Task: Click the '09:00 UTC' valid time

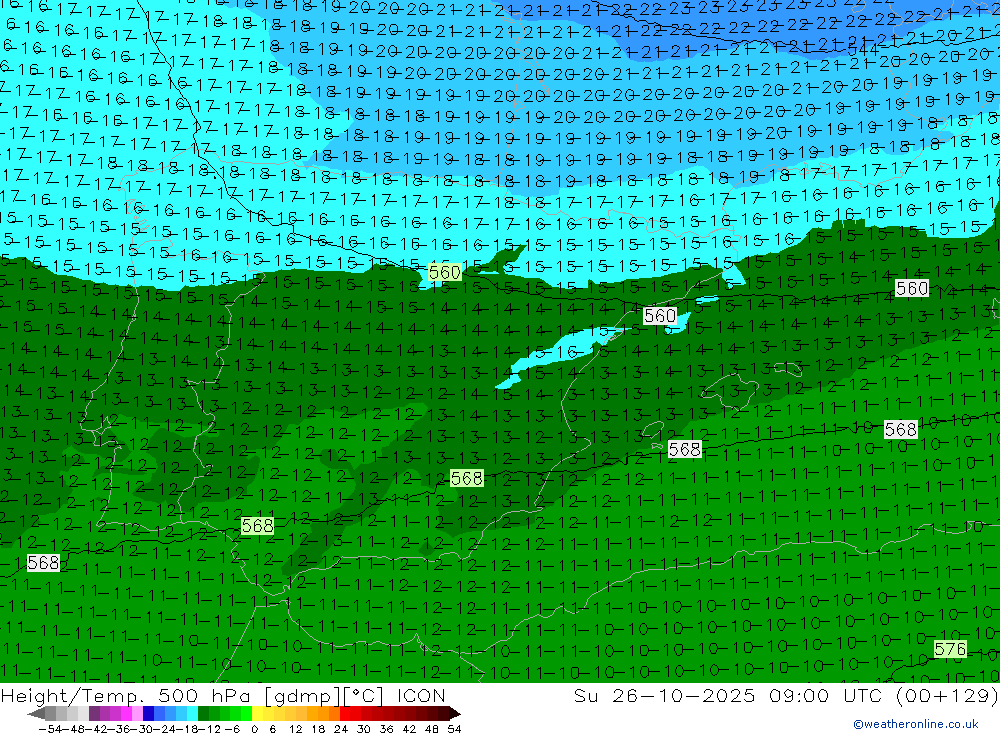Action: (825, 695)
